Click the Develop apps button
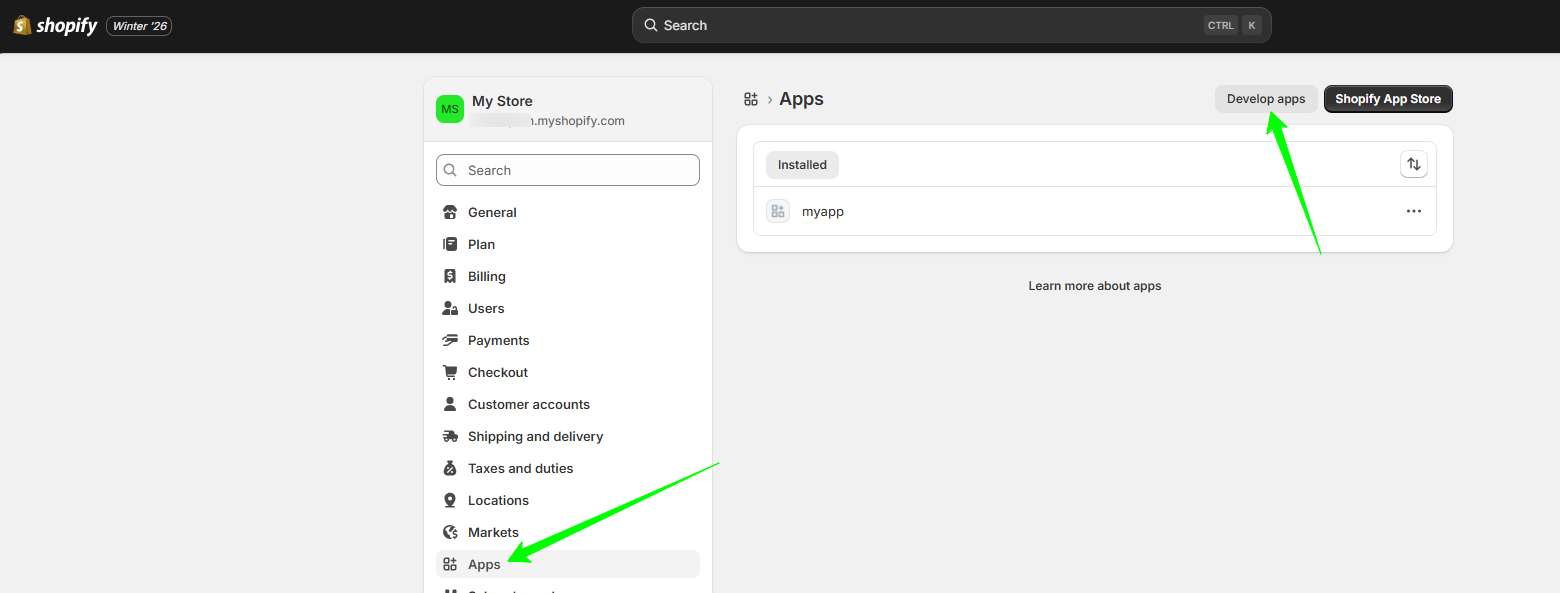This screenshot has height=593, width=1560. [x=1266, y=99]
